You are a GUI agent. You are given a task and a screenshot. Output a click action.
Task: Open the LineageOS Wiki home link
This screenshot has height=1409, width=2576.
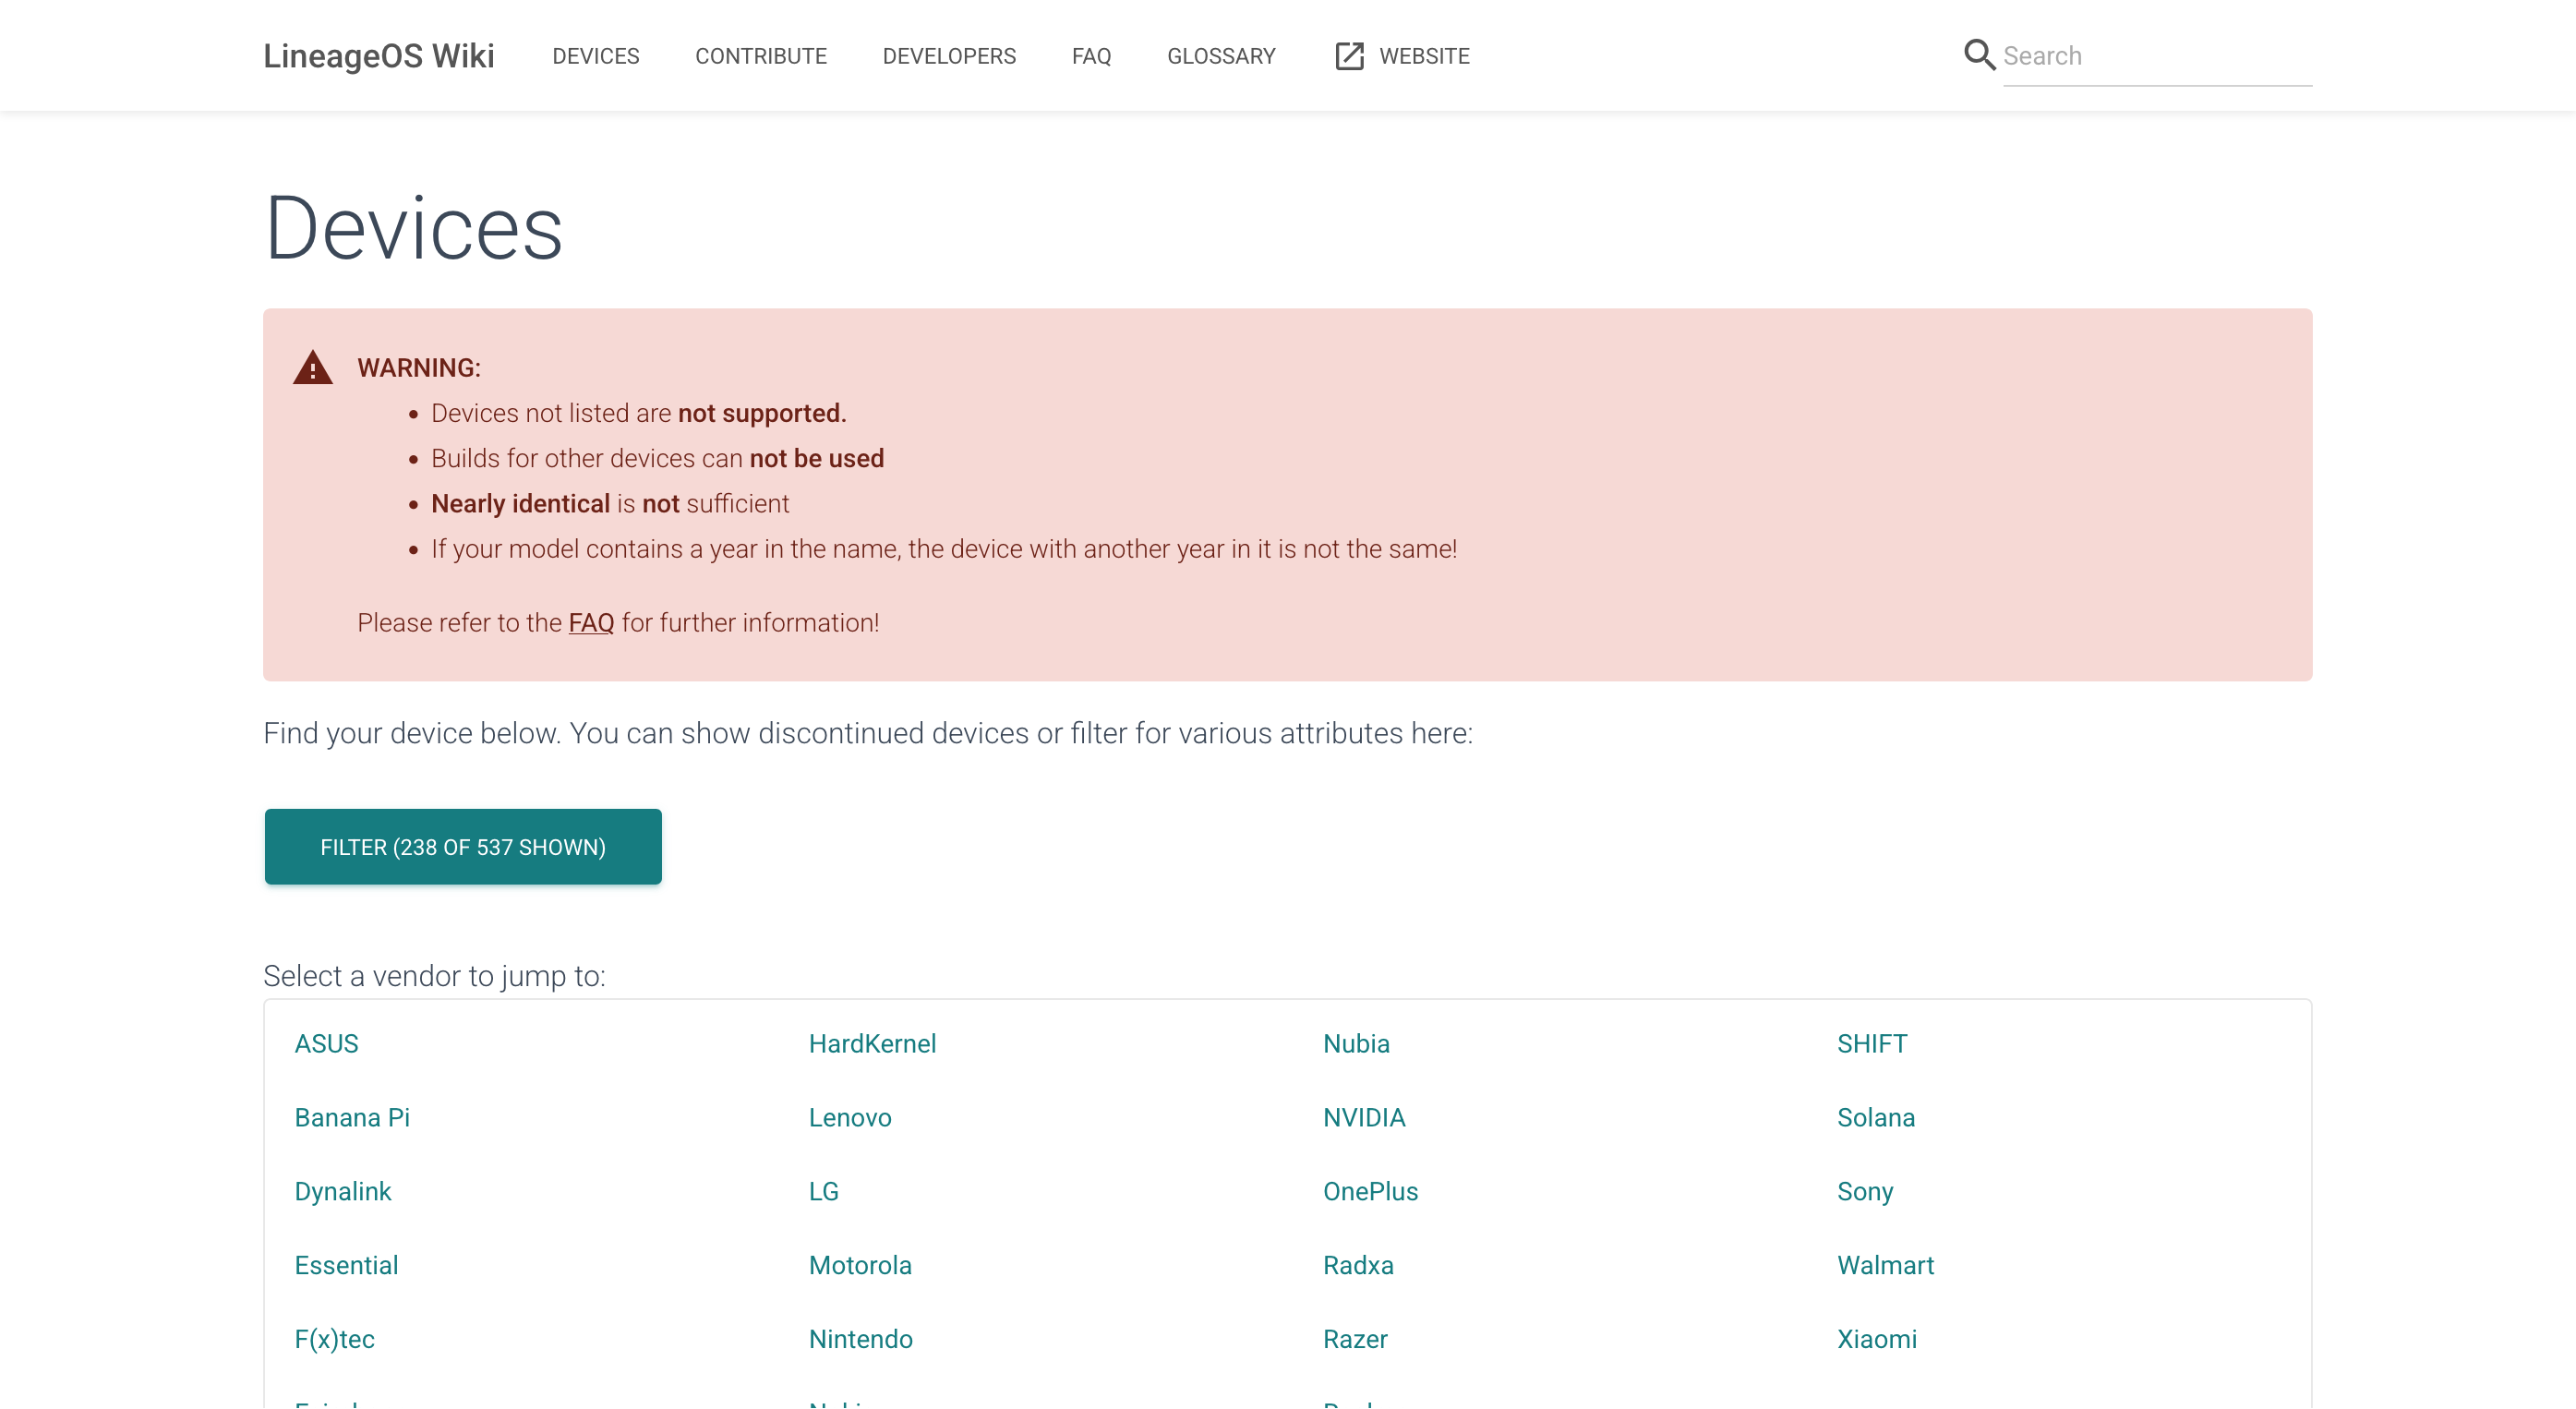click(x=379, y=56)
